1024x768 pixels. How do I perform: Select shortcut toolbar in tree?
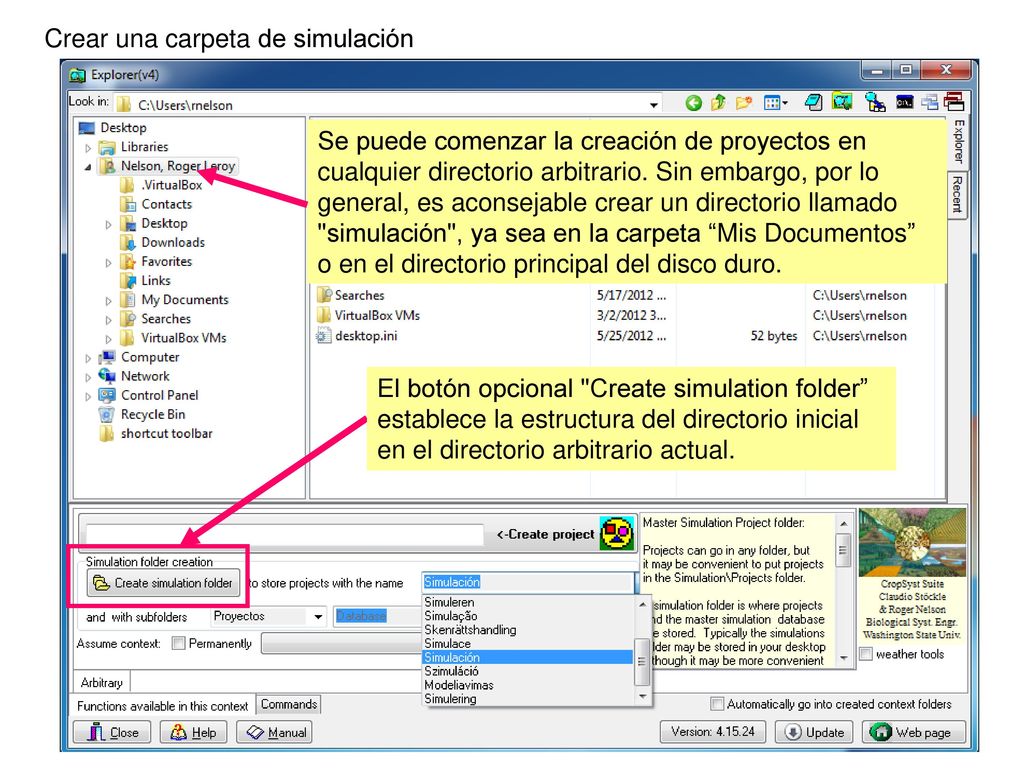pyautogui.click(x=167, y=434)
